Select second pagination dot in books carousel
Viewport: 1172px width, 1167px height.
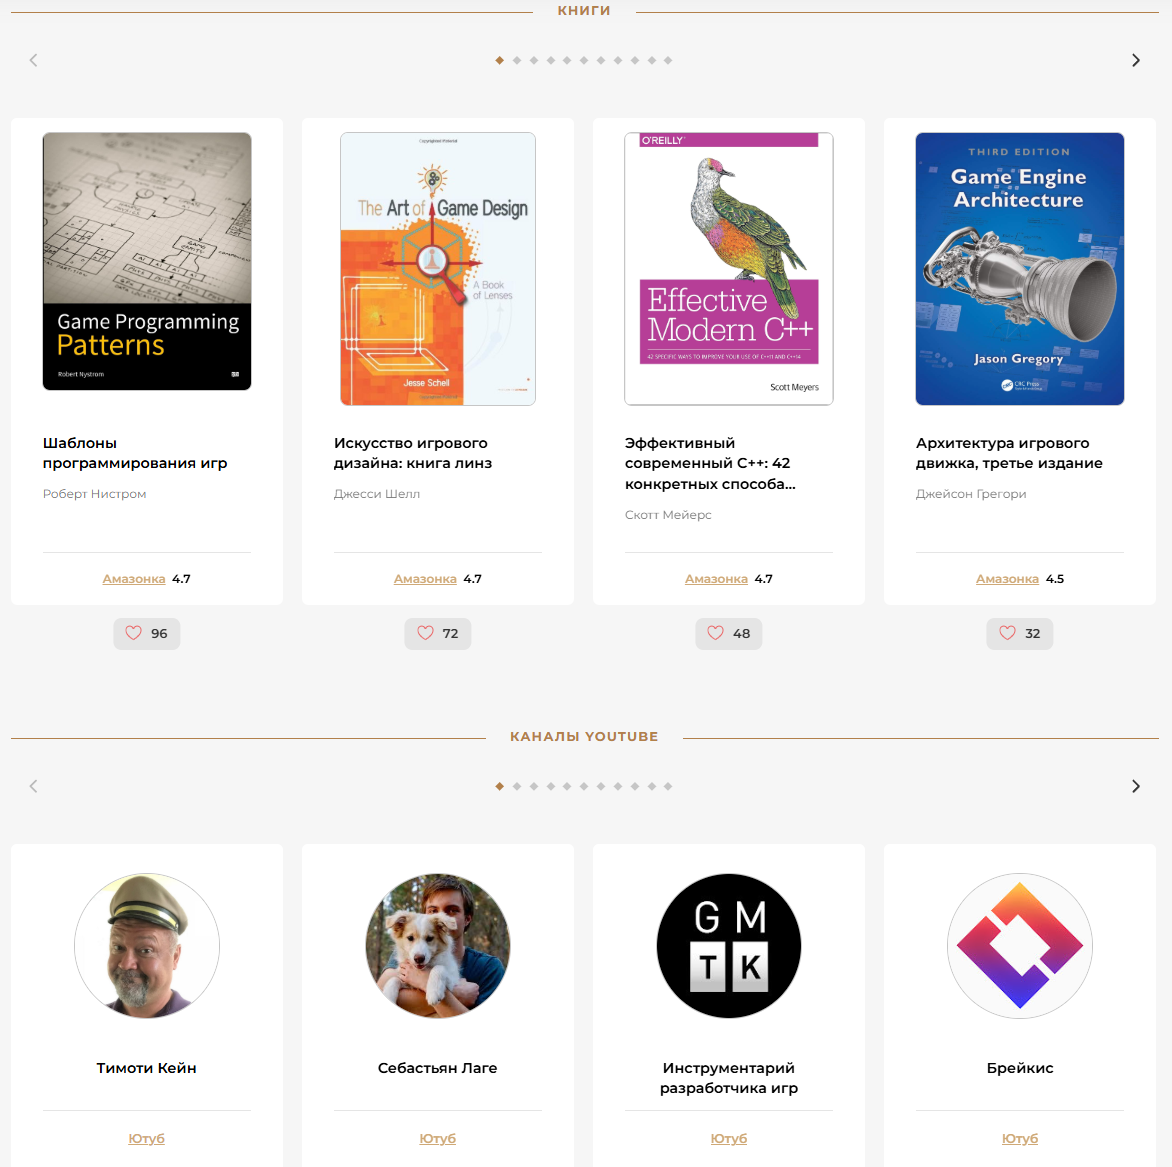[x=516, y=61]
